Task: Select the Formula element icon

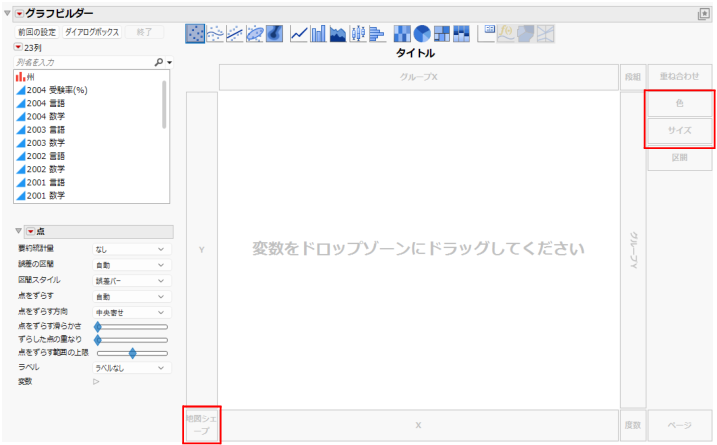Action: [x=506, y=33]
